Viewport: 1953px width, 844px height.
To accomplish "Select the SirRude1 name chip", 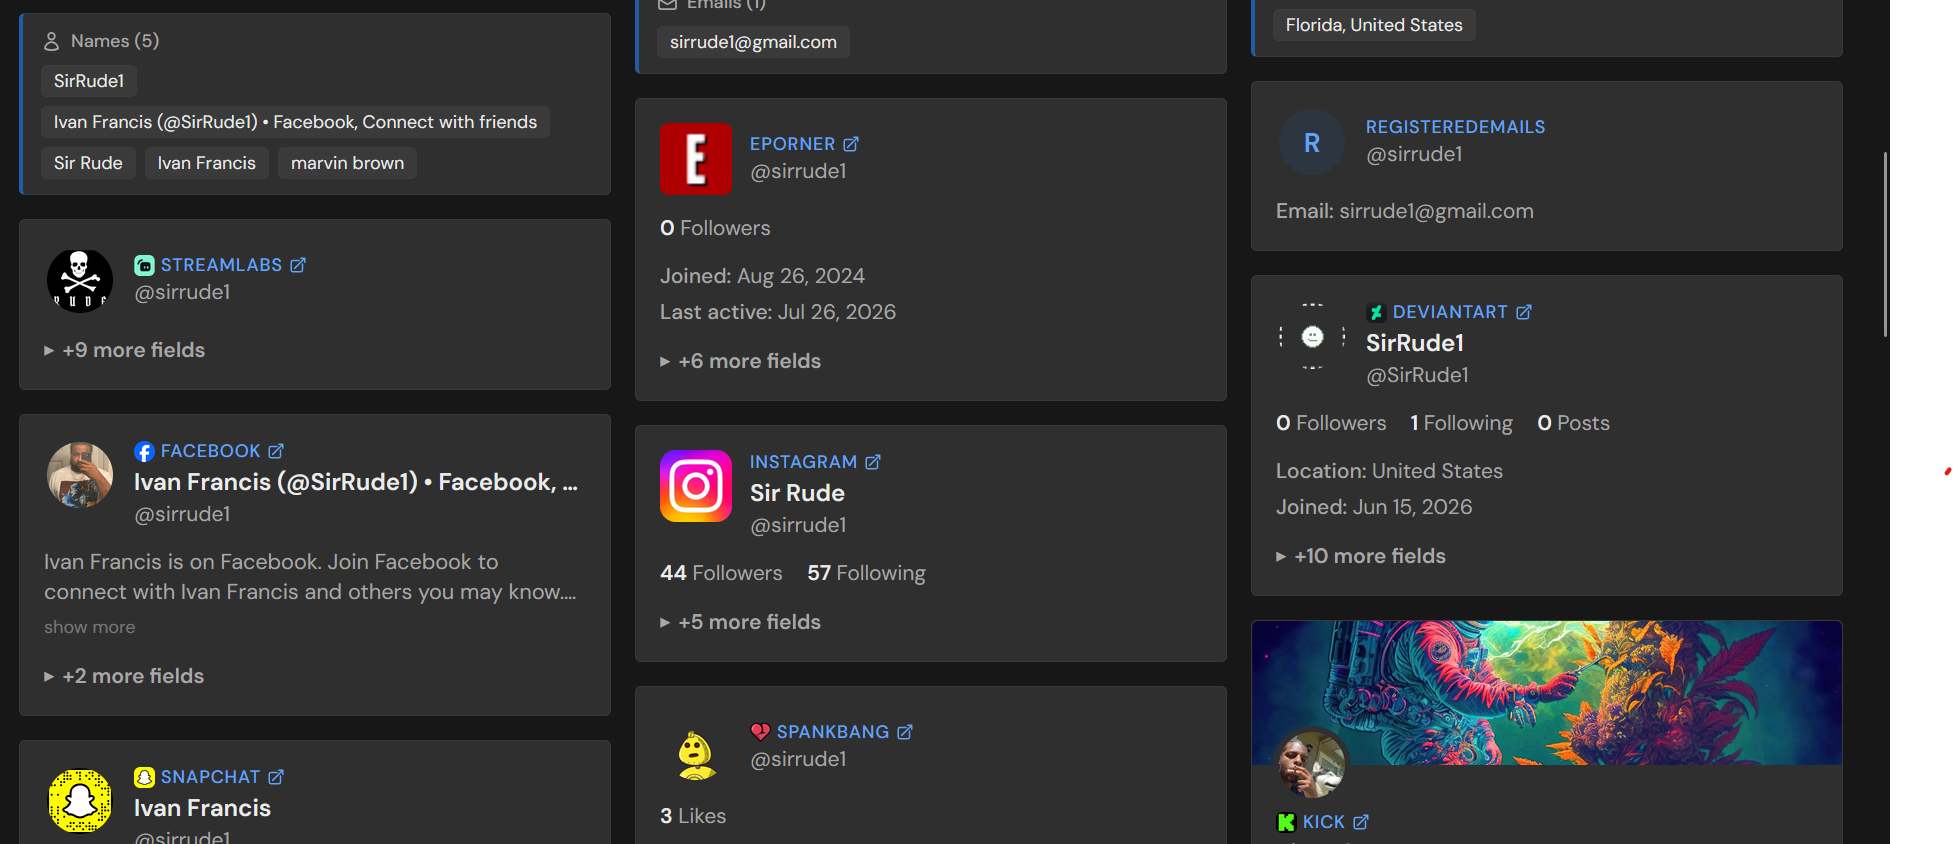I will click(x=89, y=81).
